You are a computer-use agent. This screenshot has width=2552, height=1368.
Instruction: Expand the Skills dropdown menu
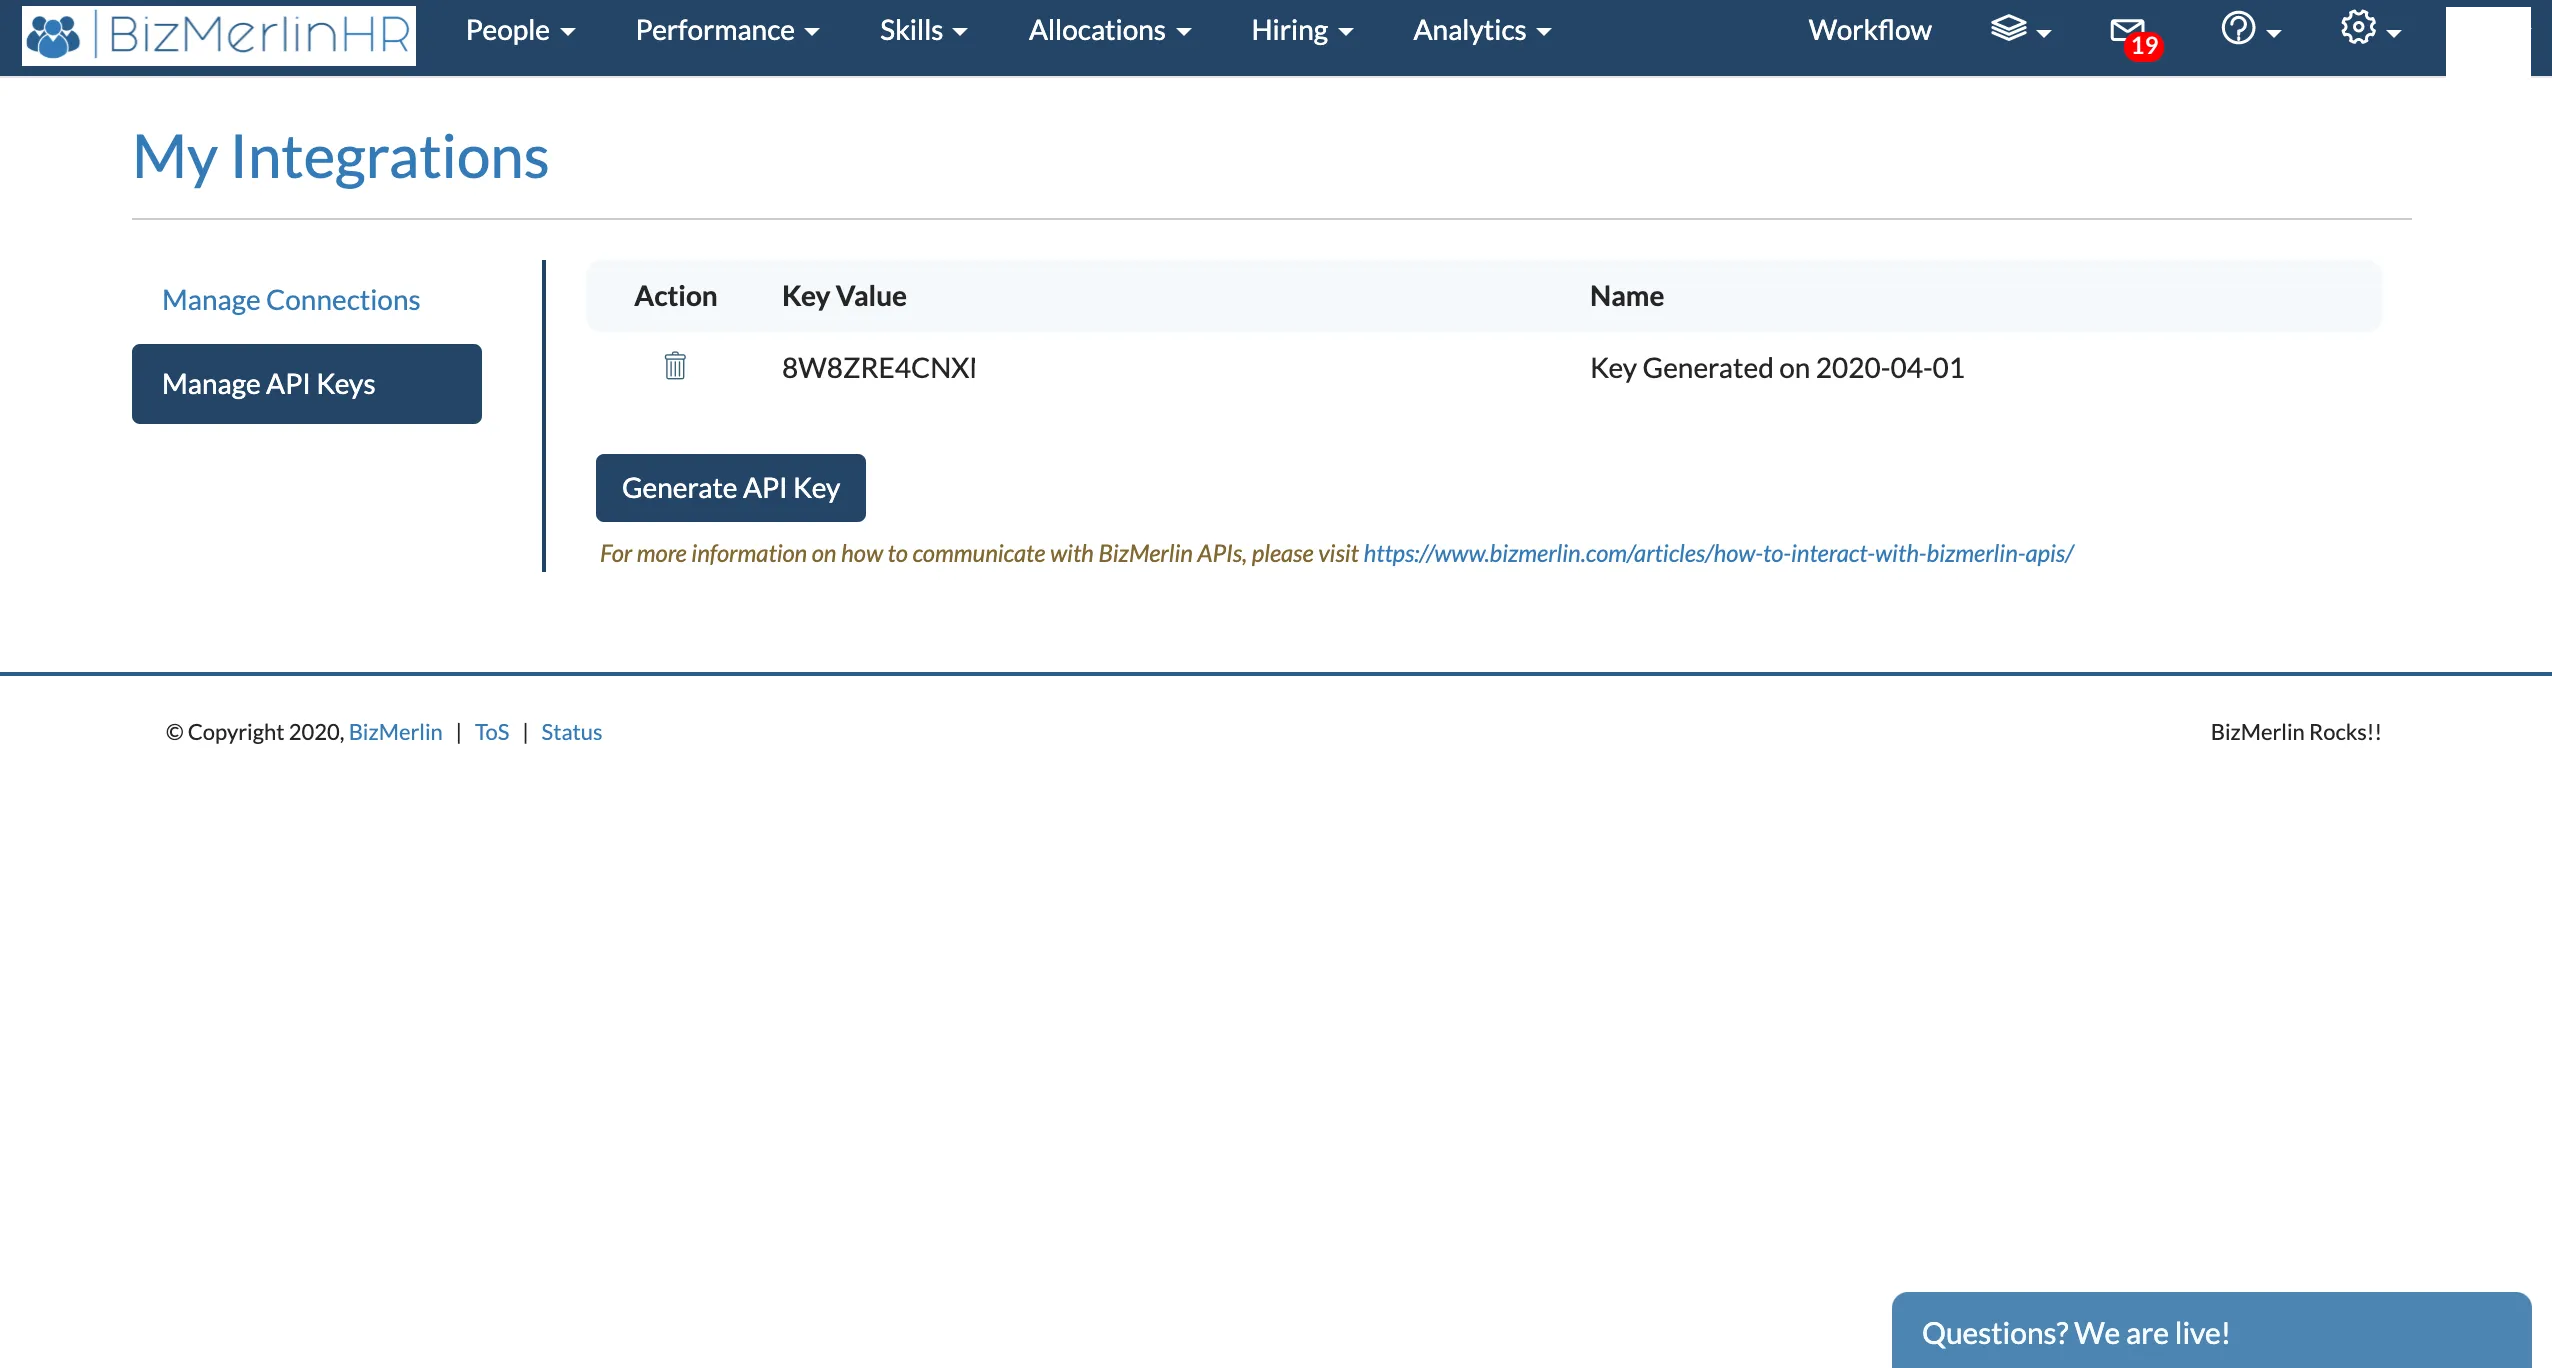point(923,31)
